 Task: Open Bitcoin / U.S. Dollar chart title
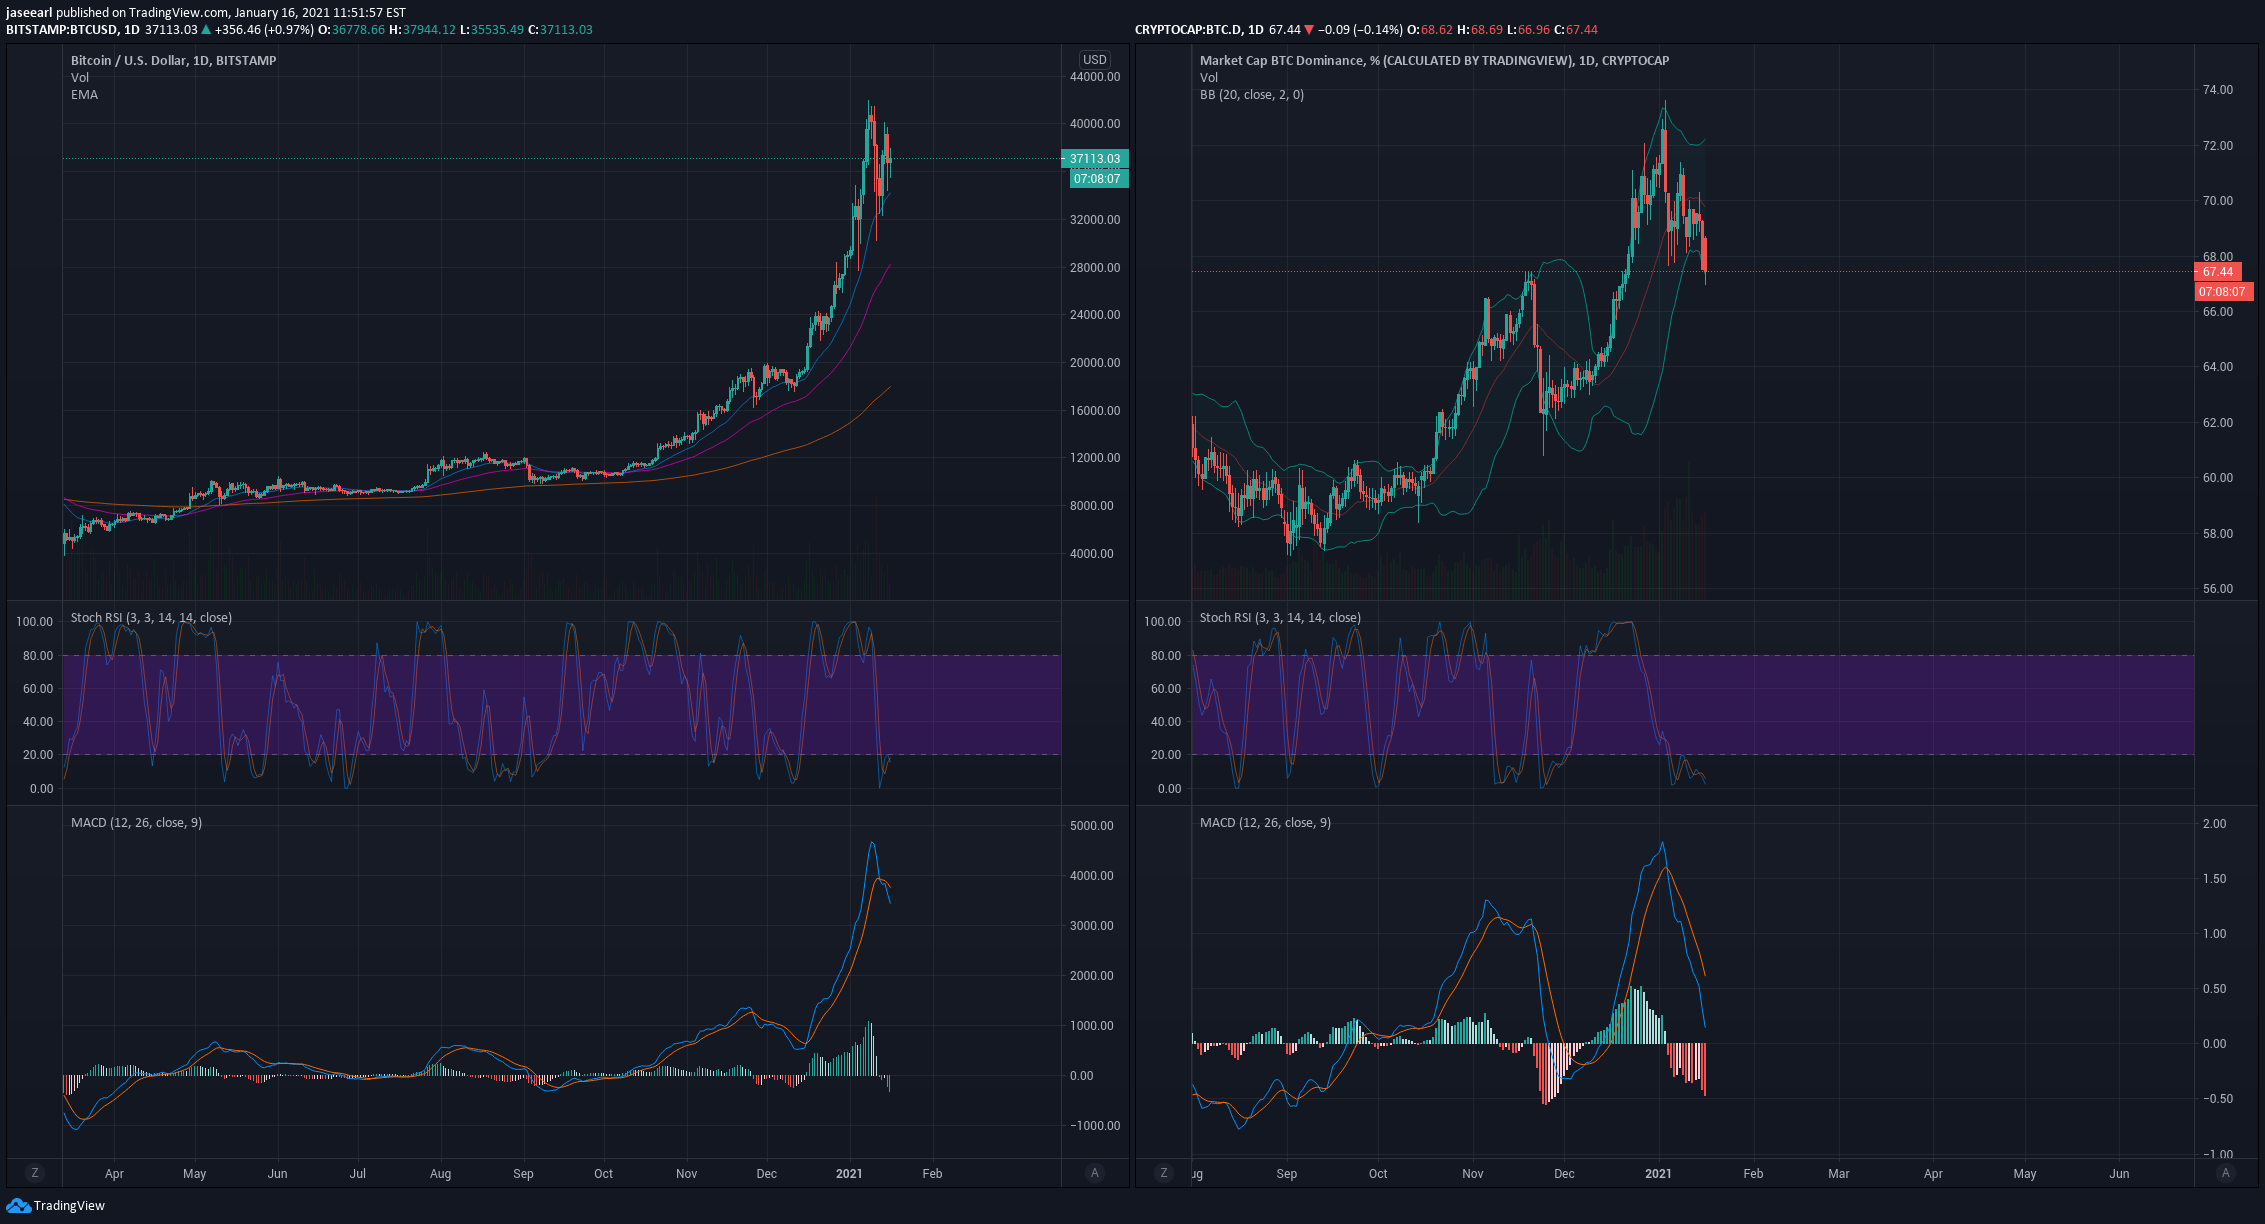coord(173,61)
